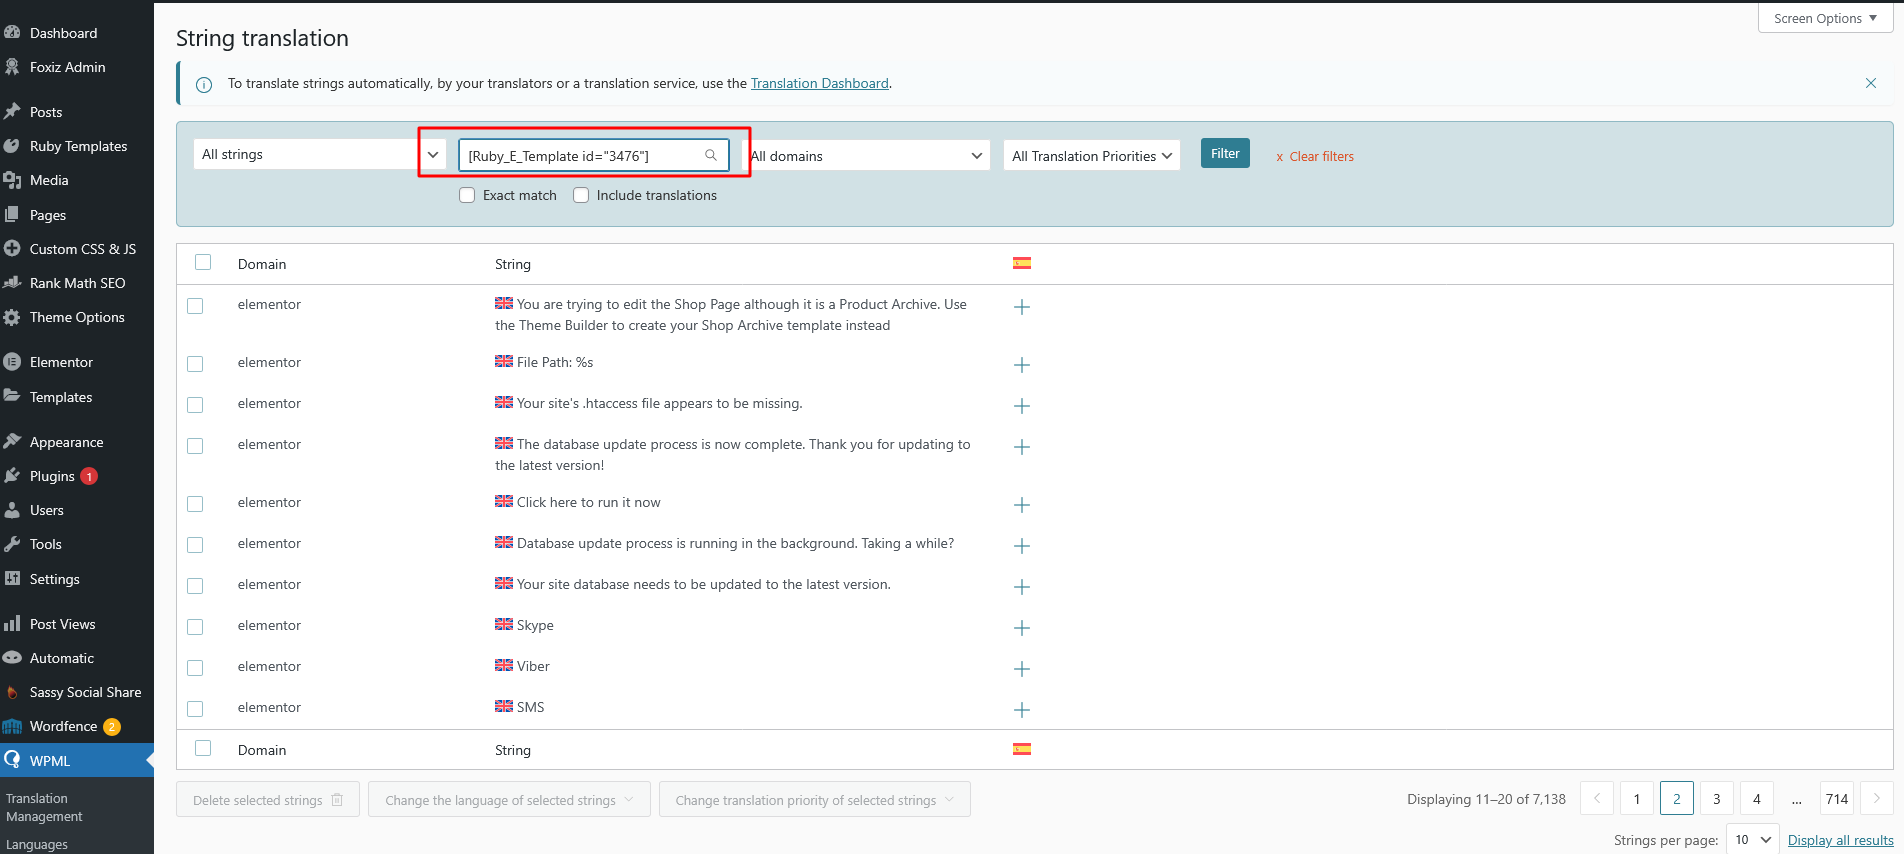Screen dimensions: 1904x854
Task: Open the All strings status dropdown
Action: tap(319, 154)
